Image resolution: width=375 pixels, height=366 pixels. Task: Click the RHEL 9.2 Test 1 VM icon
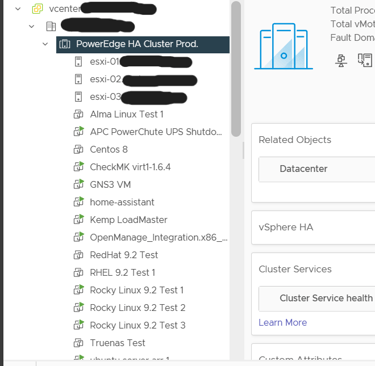[78, 273]
